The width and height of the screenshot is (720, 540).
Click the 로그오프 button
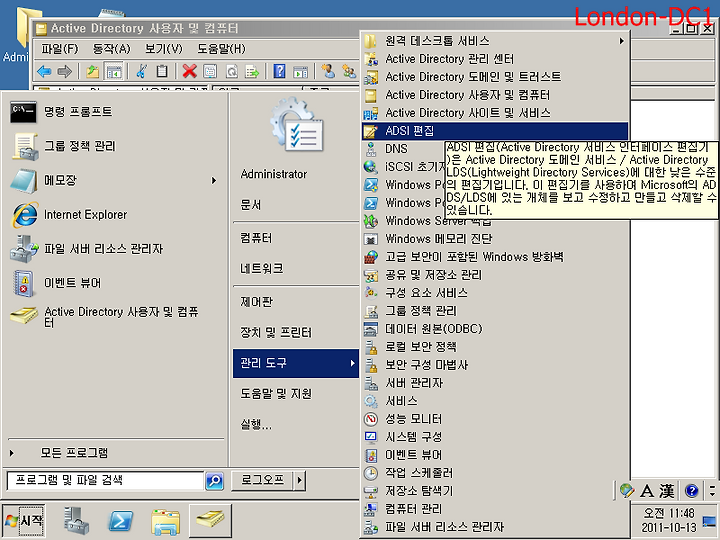tap(263, 481)
